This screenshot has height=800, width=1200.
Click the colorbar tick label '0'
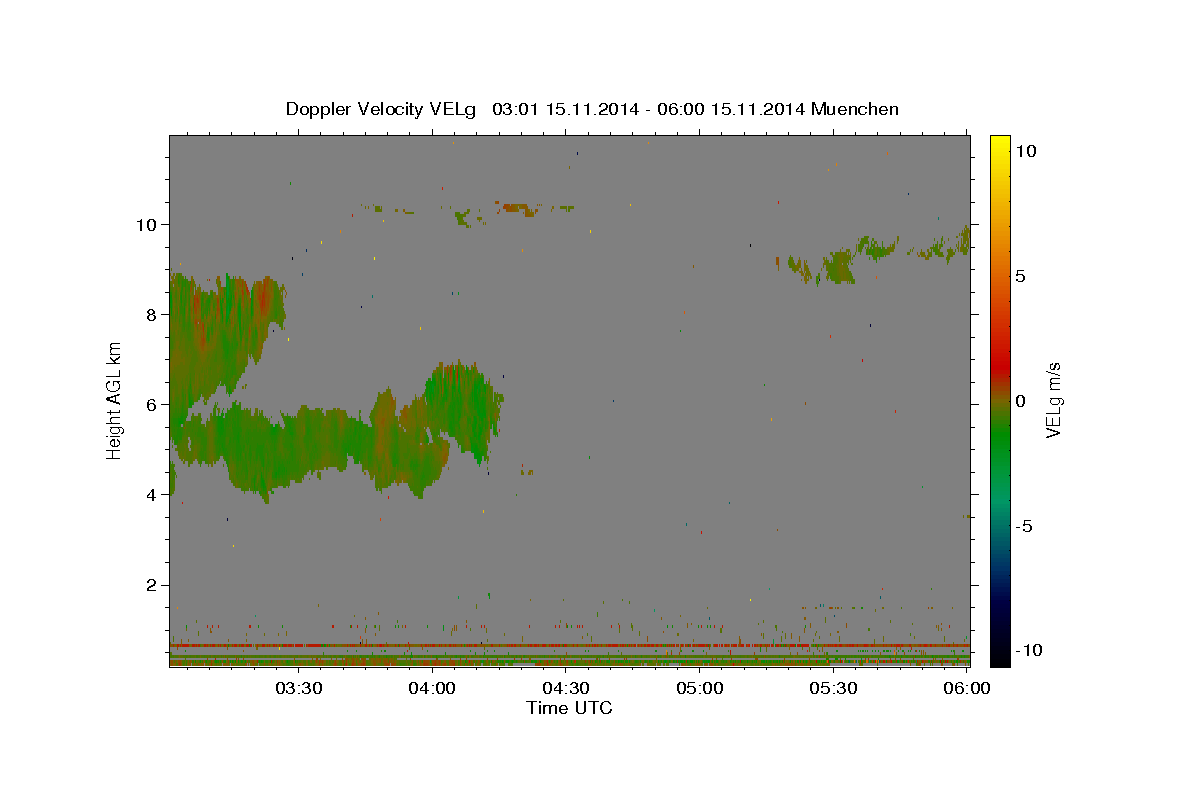(x=1020, y=401)
